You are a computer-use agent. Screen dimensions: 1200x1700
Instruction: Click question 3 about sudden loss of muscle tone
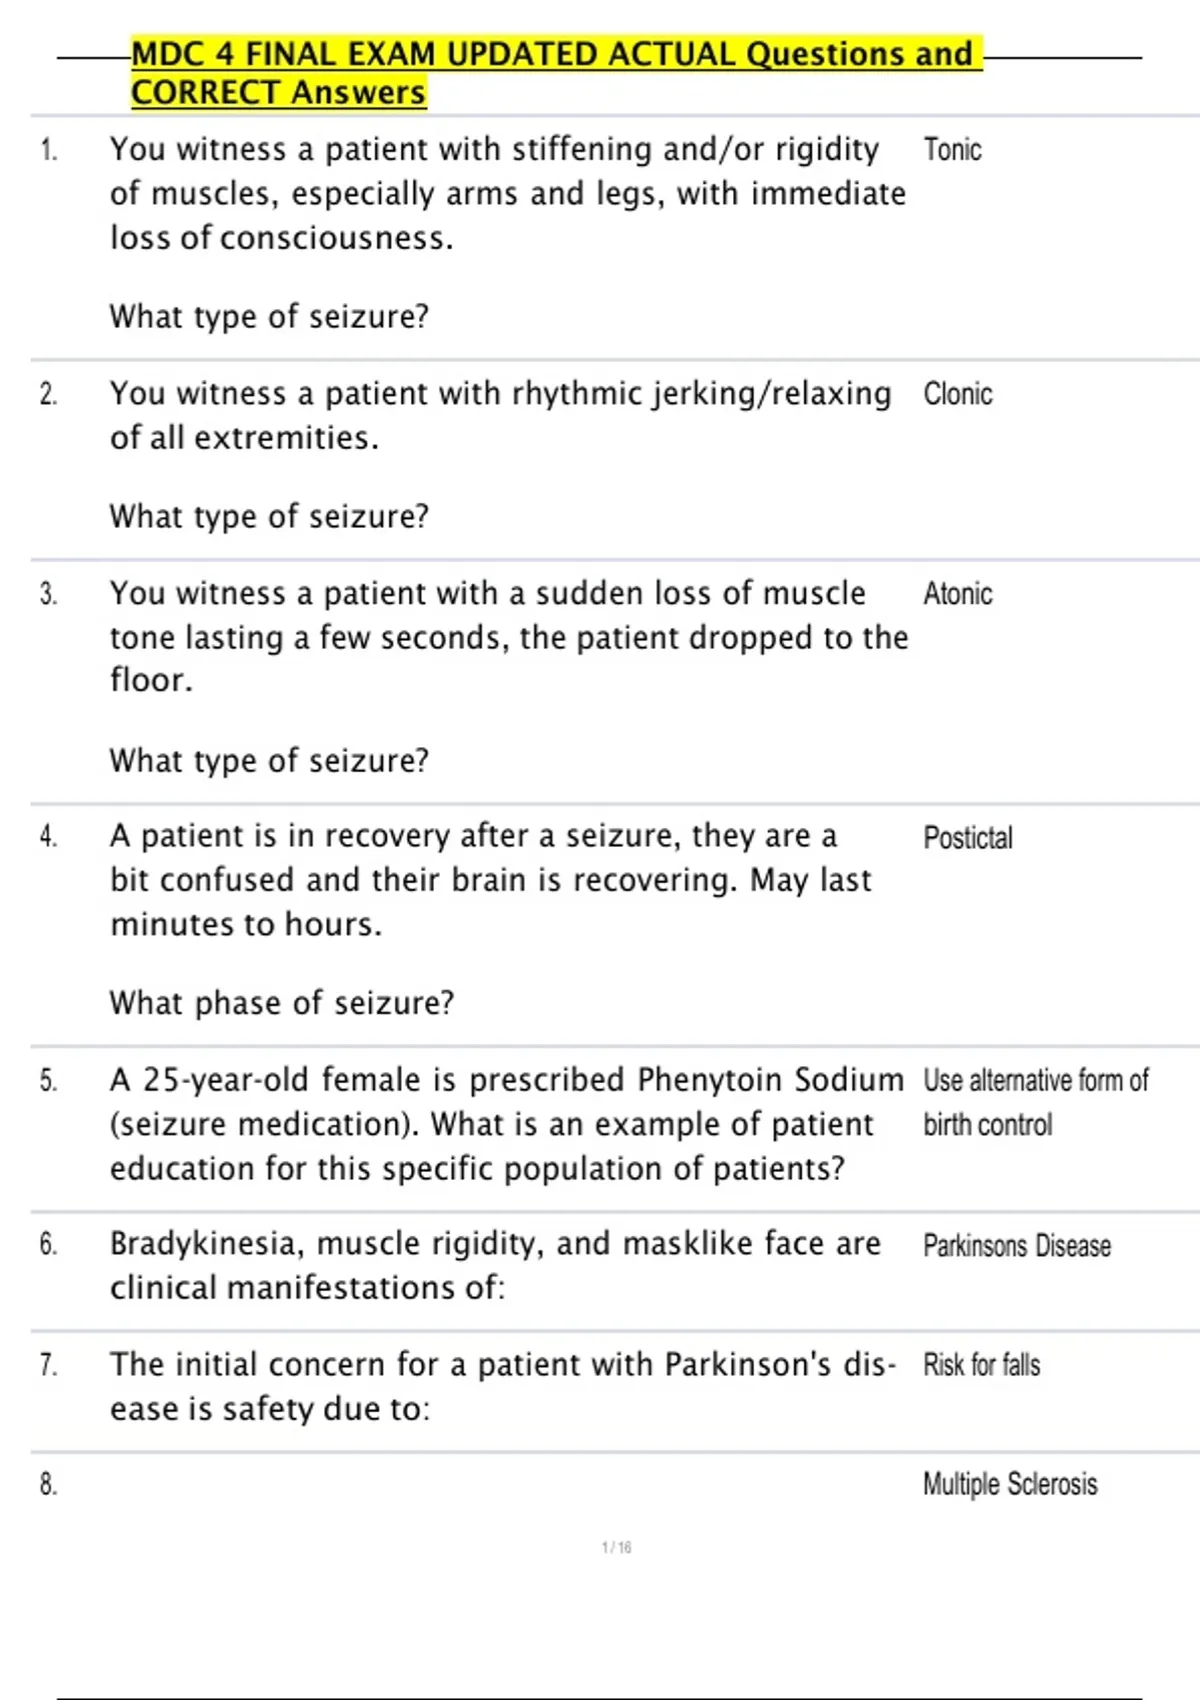coord(508,637)
